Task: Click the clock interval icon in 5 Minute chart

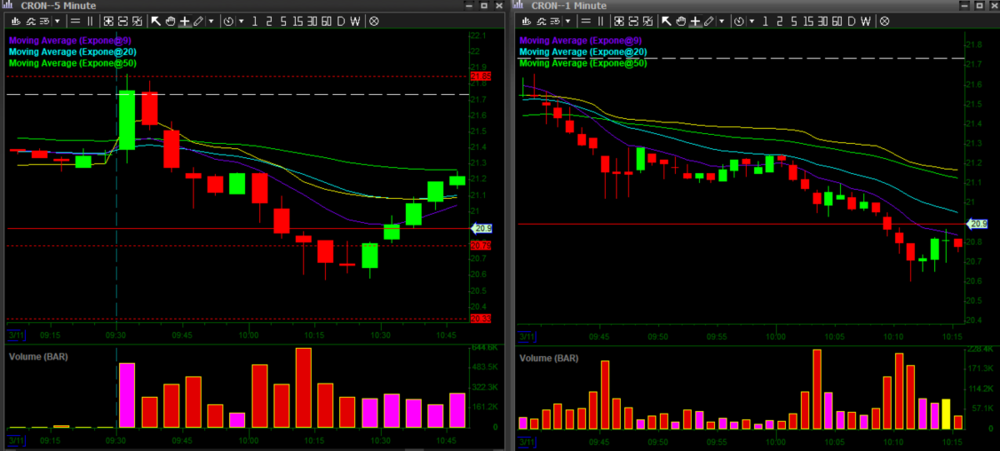Action: click(229, 20)
